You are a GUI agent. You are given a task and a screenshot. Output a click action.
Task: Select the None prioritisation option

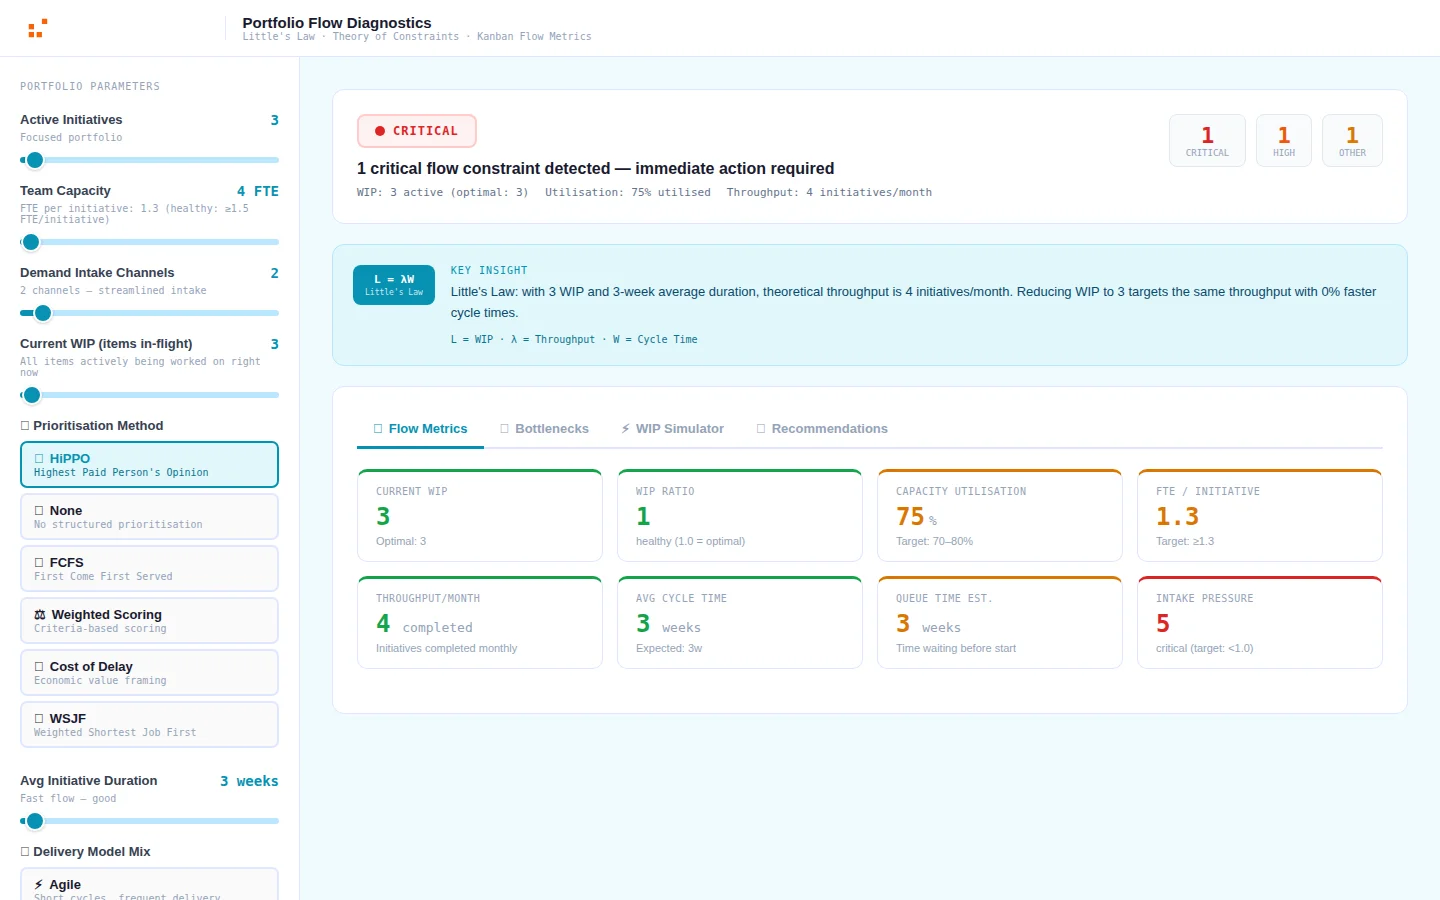point(149,516)
